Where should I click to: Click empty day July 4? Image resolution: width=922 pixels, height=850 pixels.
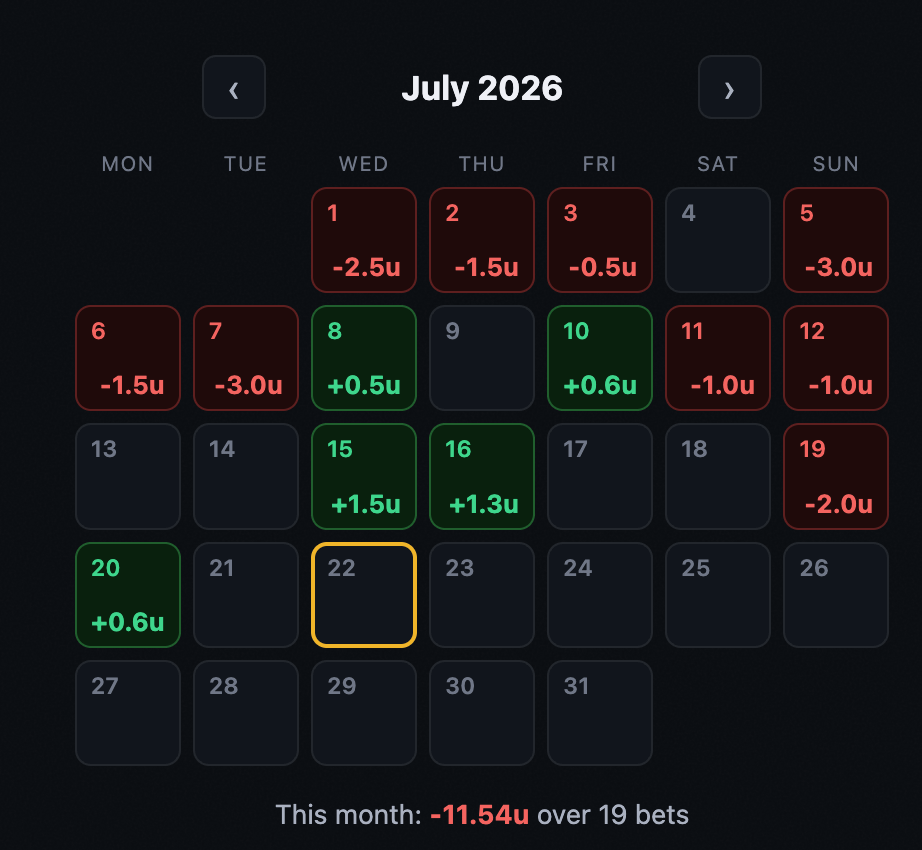(717, 240)
